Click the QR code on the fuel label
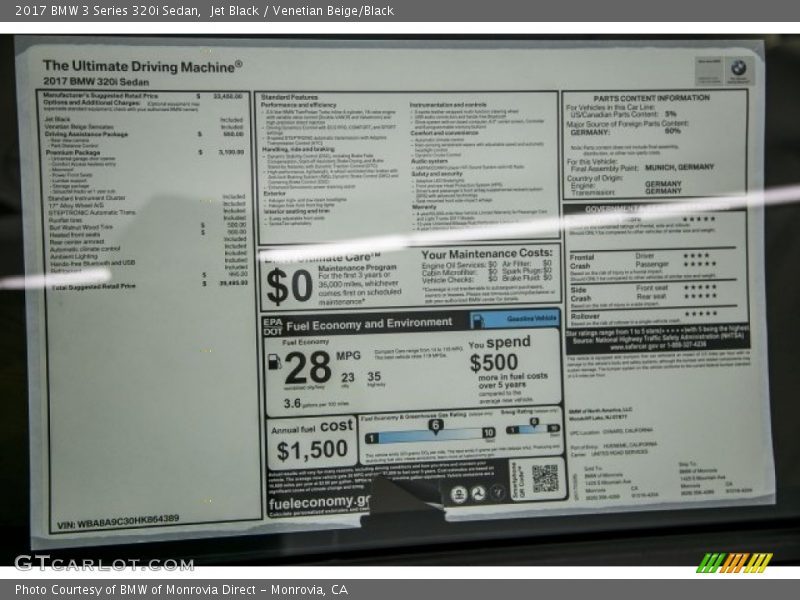This screenshot has width=800, height=600. tap(545, 479)
